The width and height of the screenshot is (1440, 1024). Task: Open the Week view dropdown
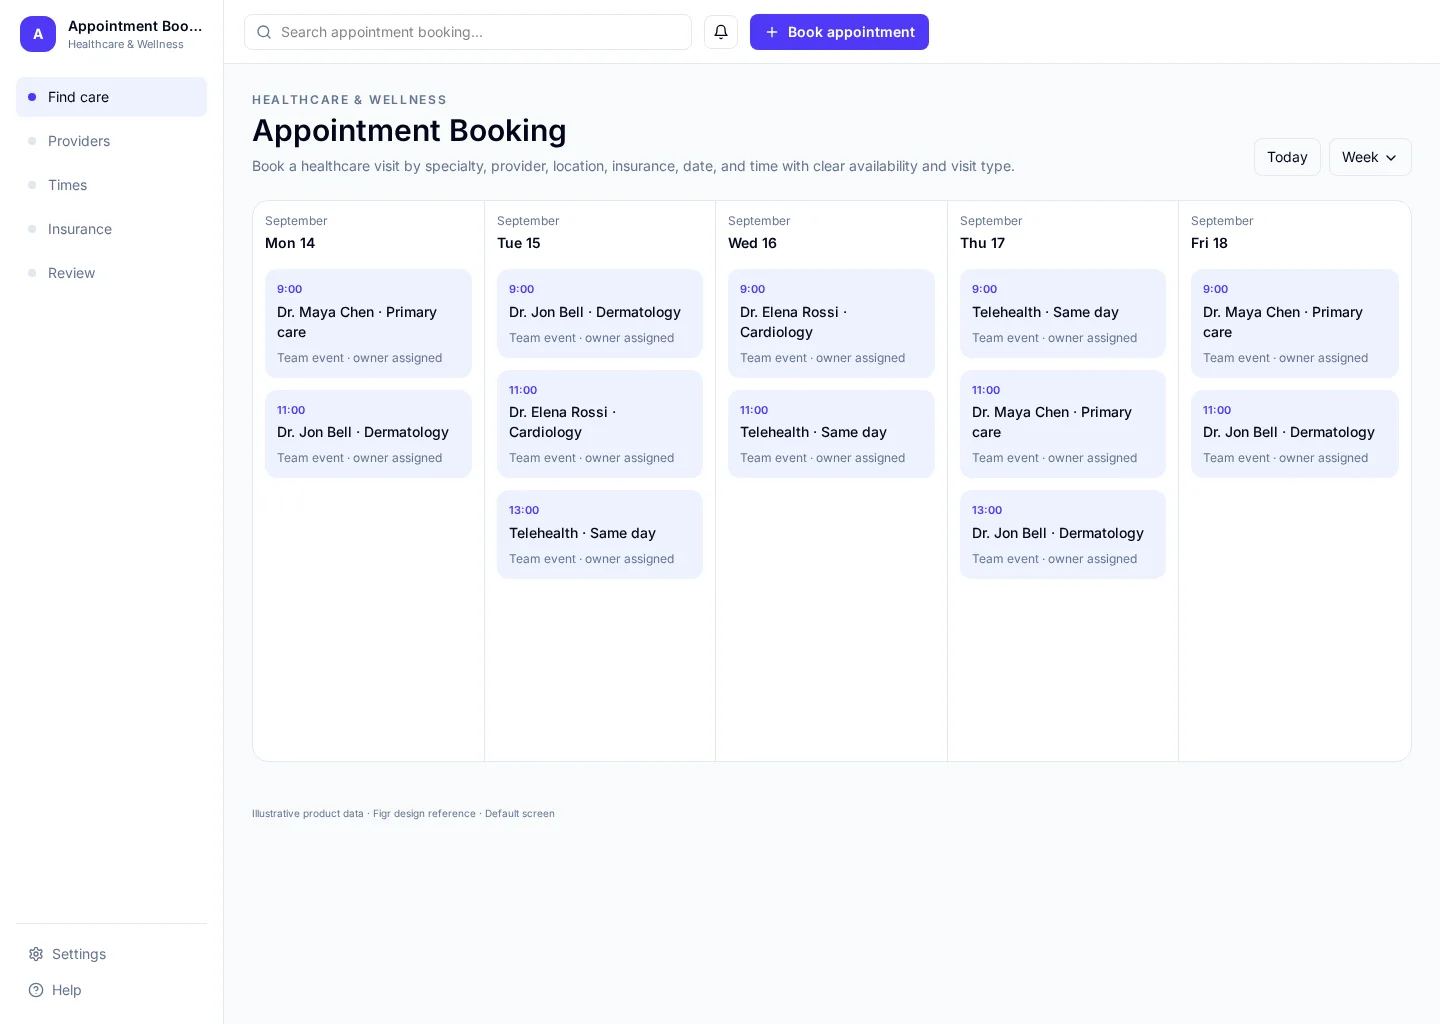click(x=1370, y=157)
